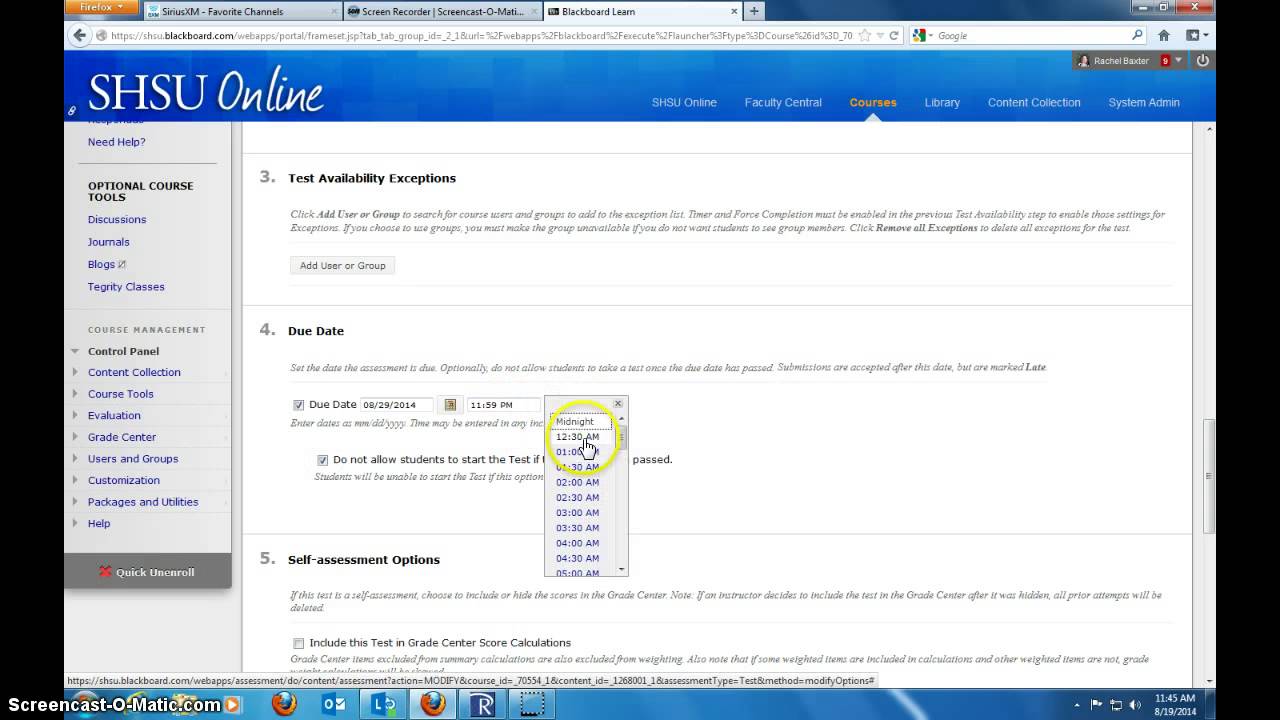
Task: Click the network icon in the system tray
Action: point(1117,705)
